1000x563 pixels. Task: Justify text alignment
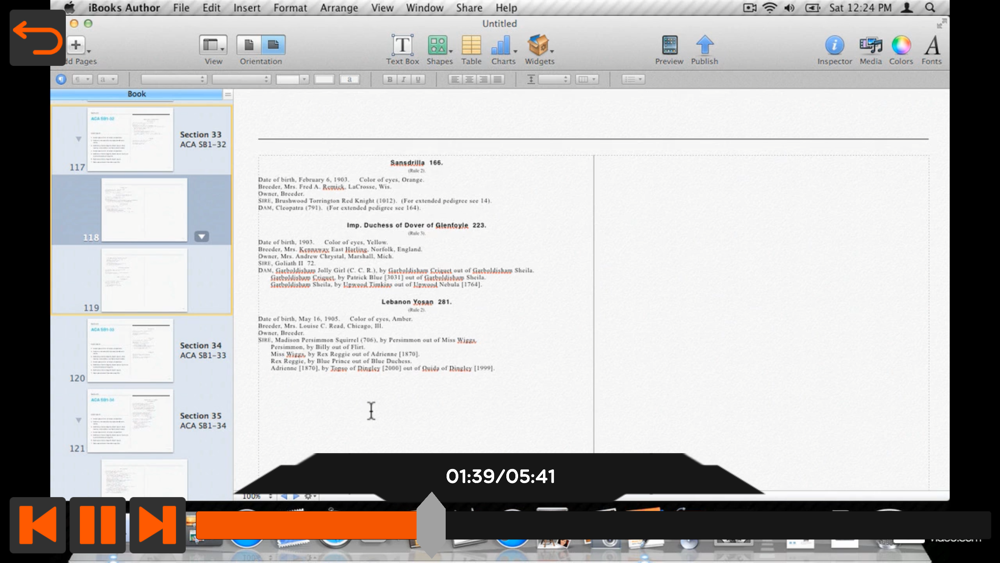[498, 79]
